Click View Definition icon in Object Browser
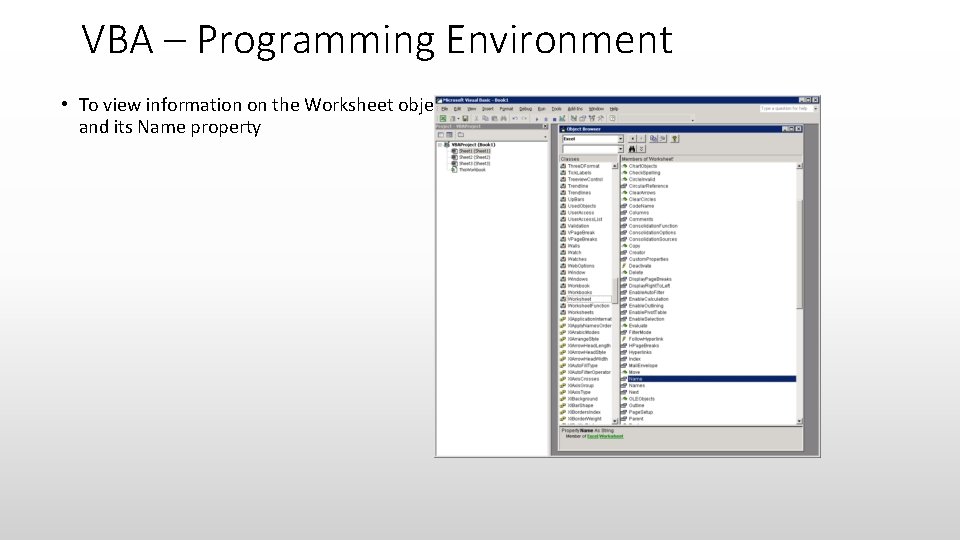960x540 pixels. [x=663, y=139]
